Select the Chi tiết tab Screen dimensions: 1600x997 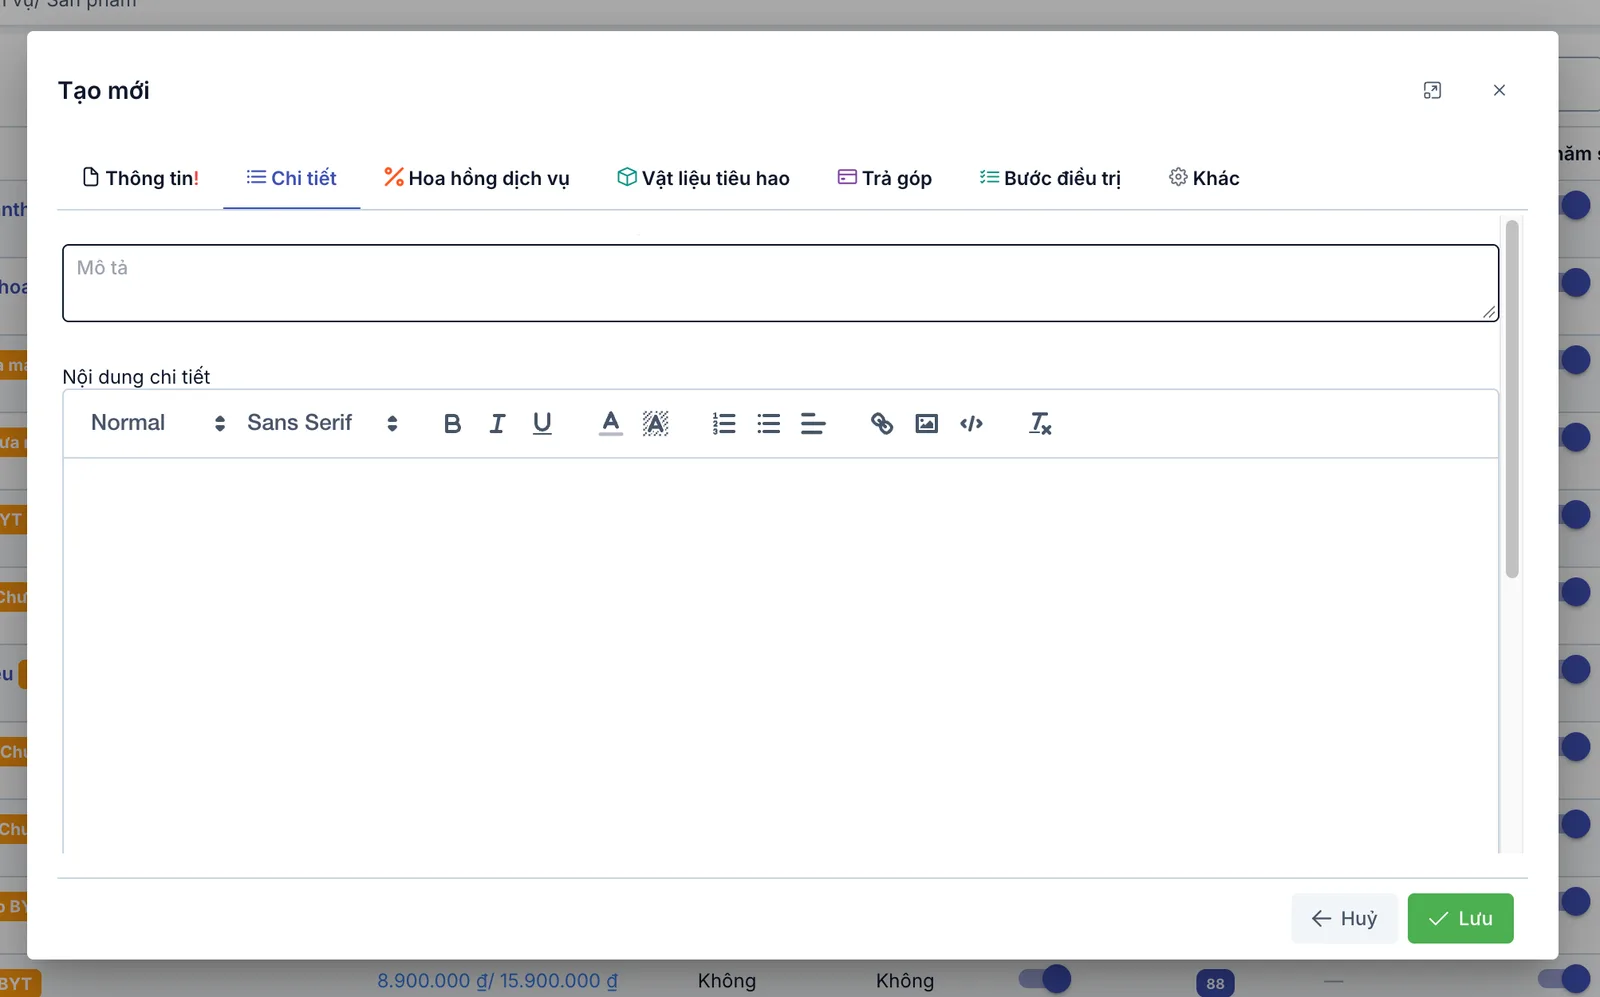coord(291,178)
